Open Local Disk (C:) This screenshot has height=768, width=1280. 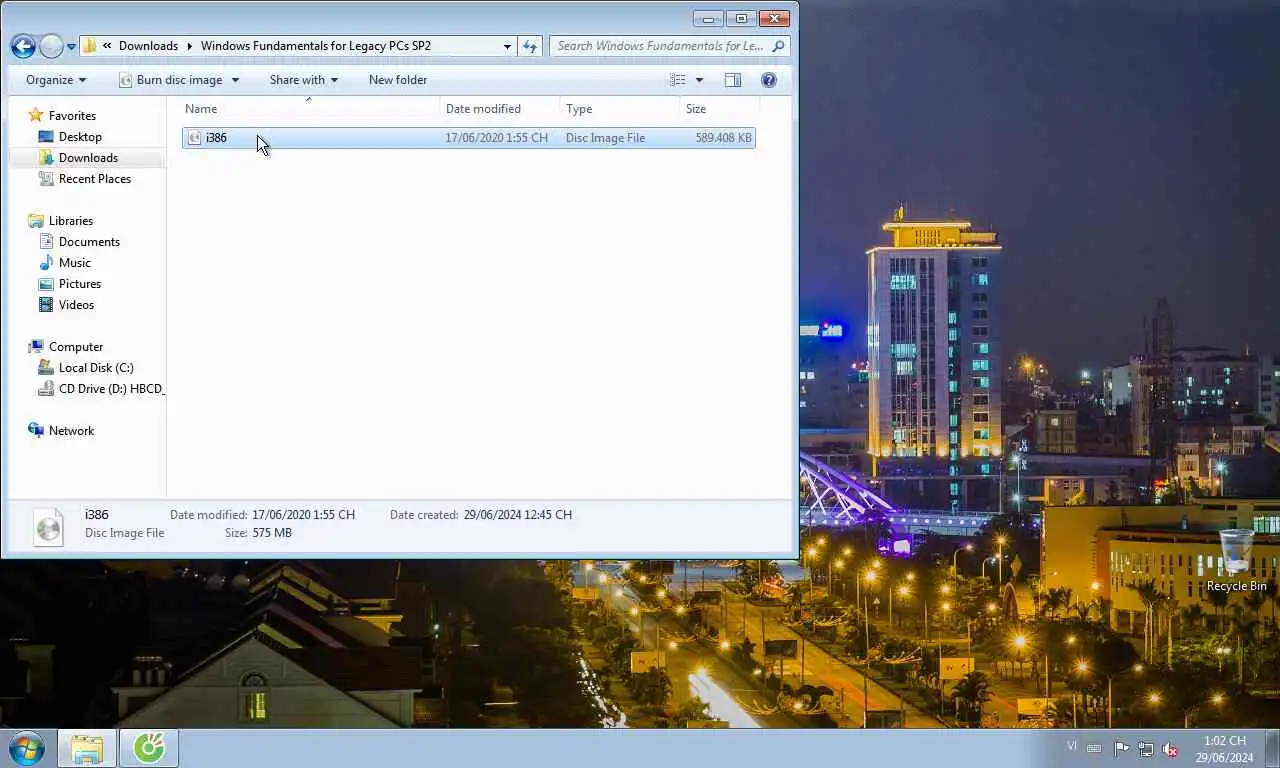point(96,368)
